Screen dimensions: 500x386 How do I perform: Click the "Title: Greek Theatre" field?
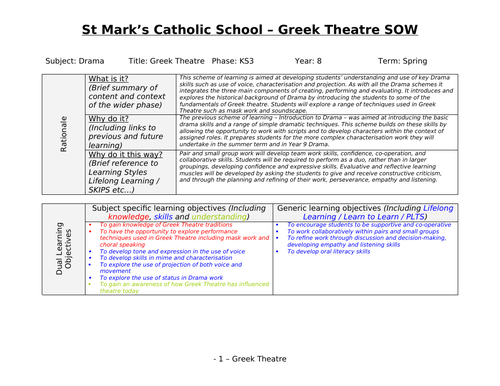[x=166, y=61]
